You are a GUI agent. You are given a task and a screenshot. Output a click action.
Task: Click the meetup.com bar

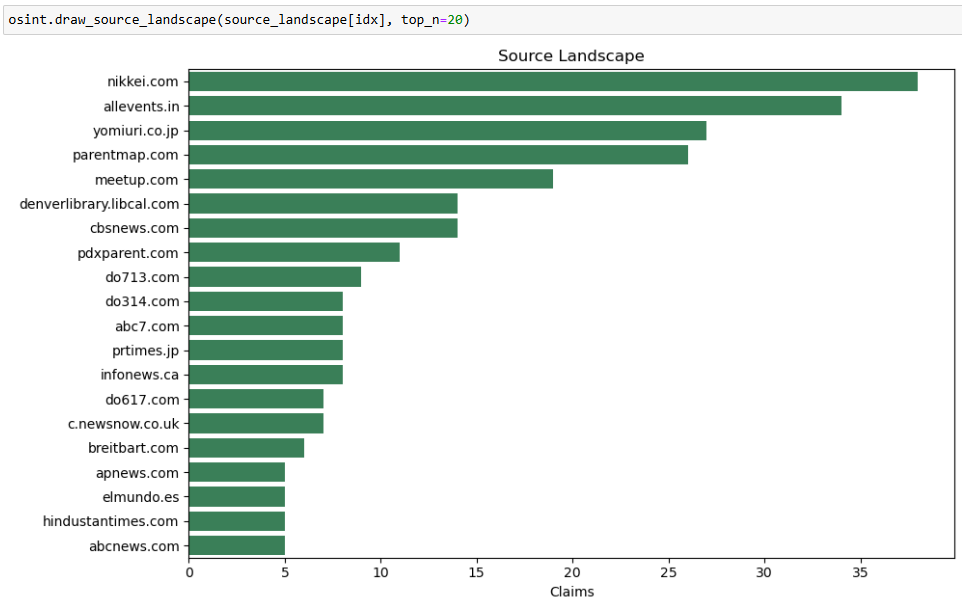tap(371, 179)
